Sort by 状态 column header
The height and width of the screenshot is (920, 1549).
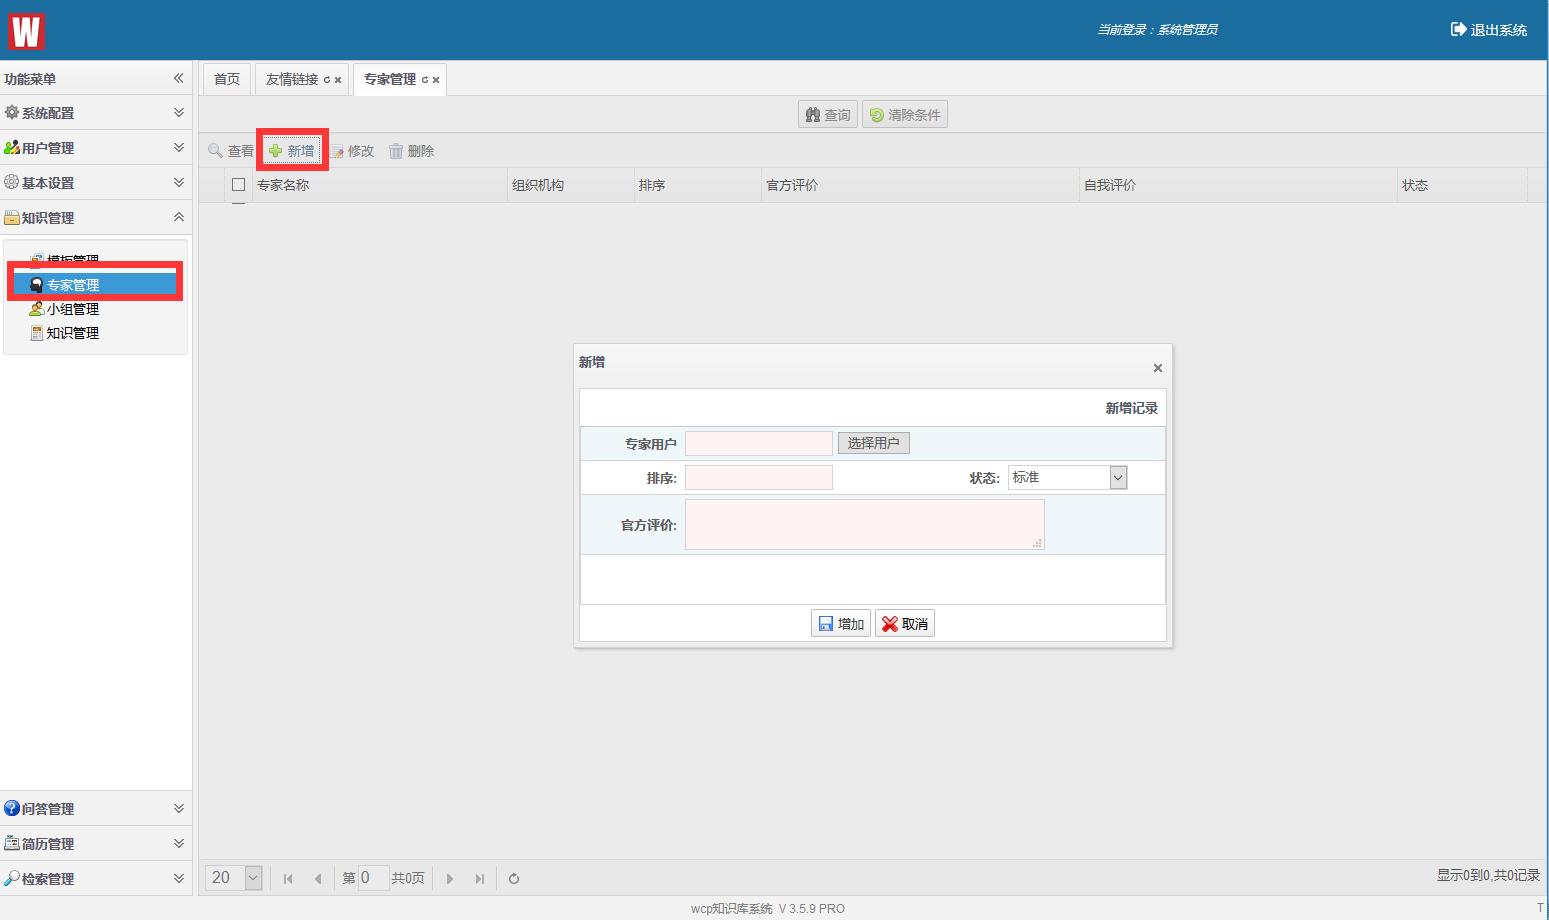tap(1462, 185)
